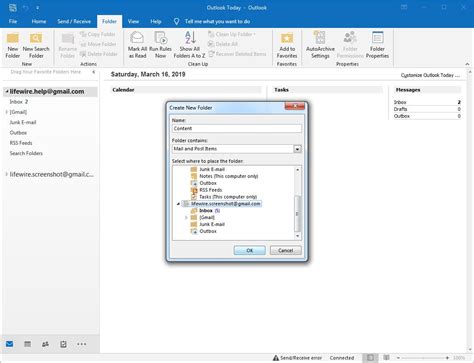The width and height of the screenshot is (474, 363).
Task: Click the undo icon in title bar
Action: (x=25, y=7)
